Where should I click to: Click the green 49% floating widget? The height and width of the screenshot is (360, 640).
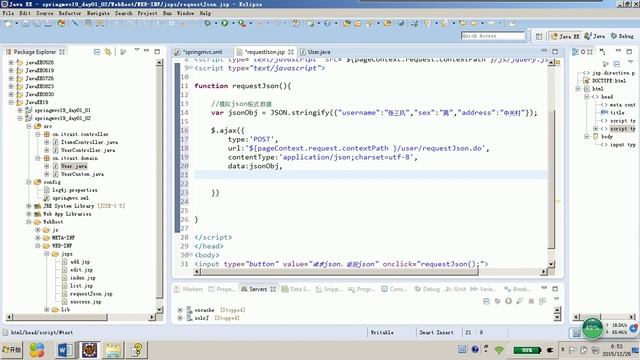pos(592,329)
